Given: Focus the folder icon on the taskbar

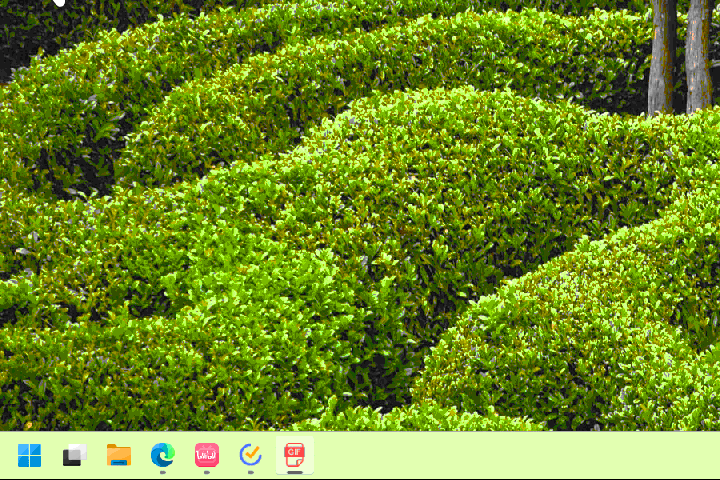Looking at the screenshot, I should (x=118, y=456).
